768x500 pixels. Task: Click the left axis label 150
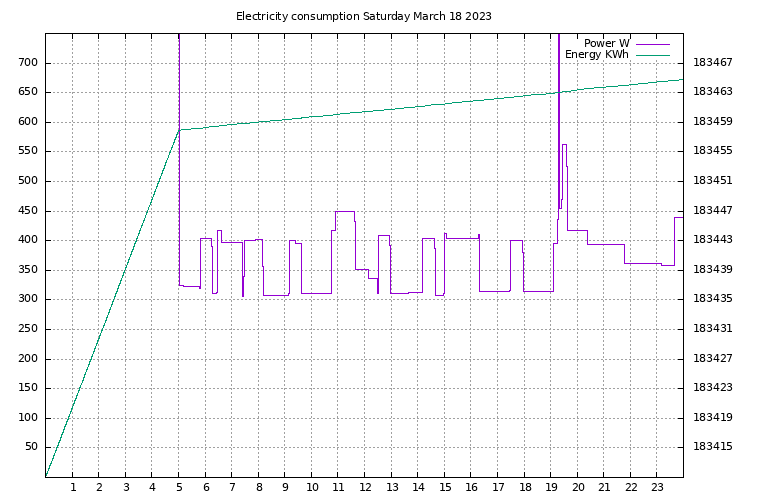click(28, 387)
